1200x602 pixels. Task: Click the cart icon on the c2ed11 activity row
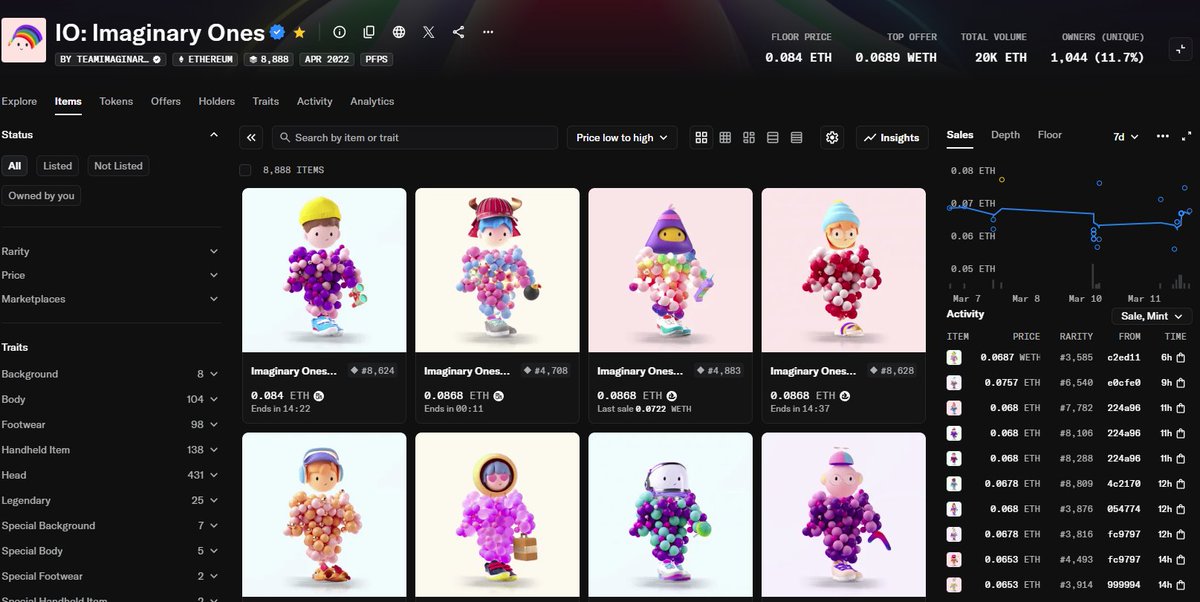point(1181,357)
